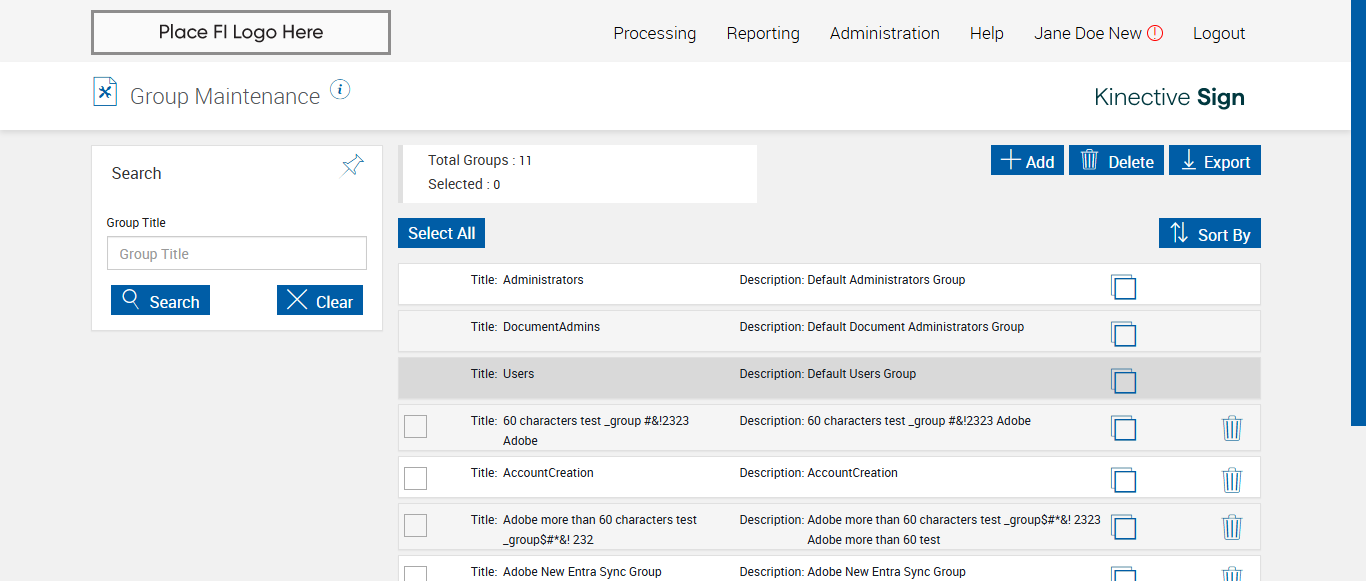Open the Sort By options
Viewport: 1366px width, 581px height.
coord(1210,234)
